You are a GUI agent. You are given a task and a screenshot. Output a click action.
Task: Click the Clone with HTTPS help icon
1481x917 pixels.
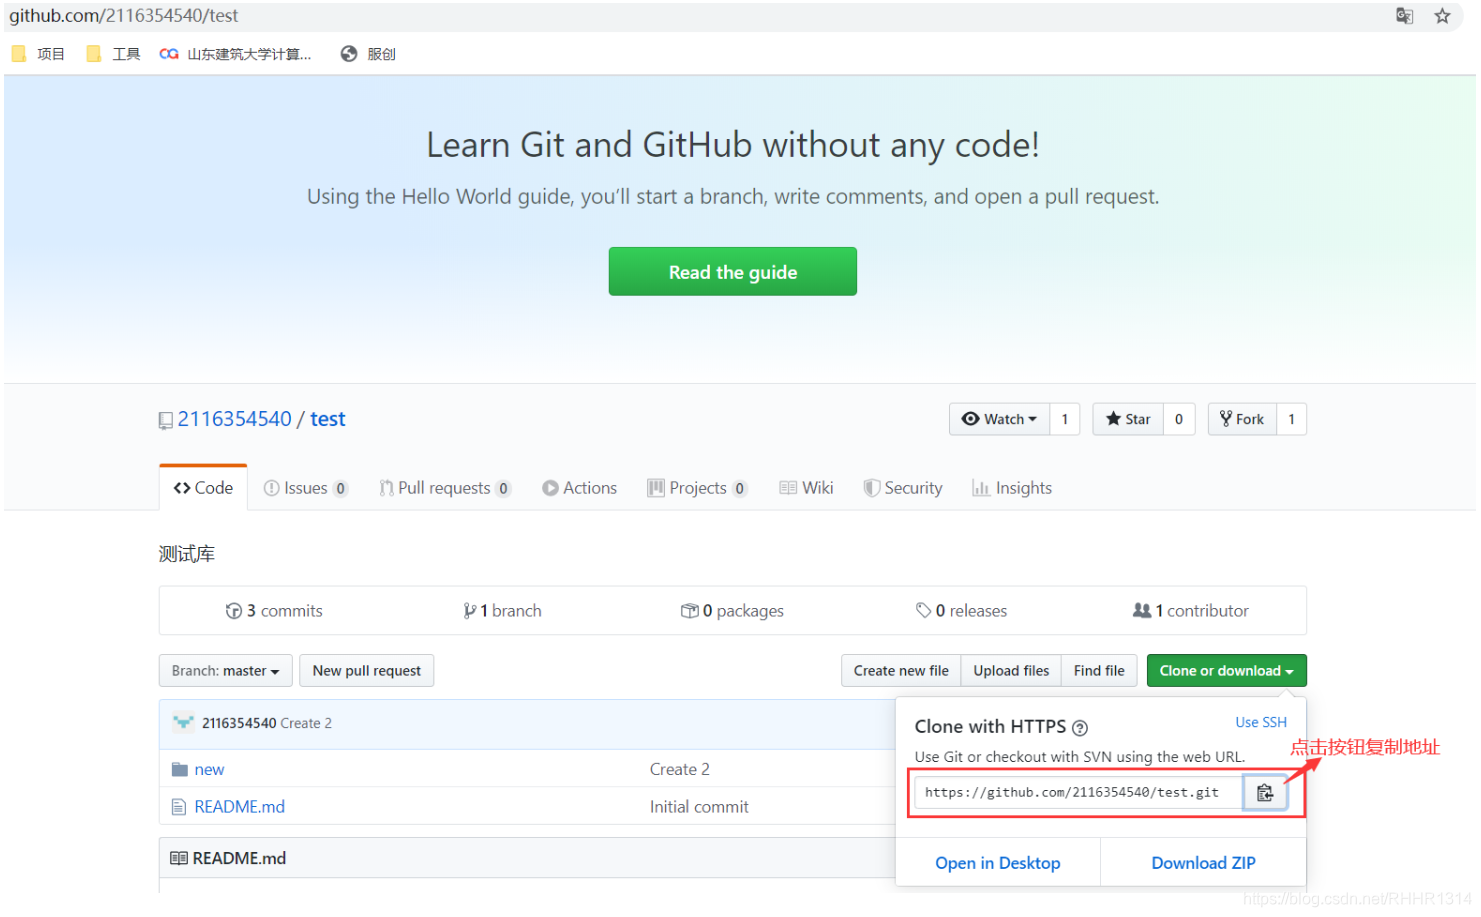pyautogui.click(x=1080, y=728)
